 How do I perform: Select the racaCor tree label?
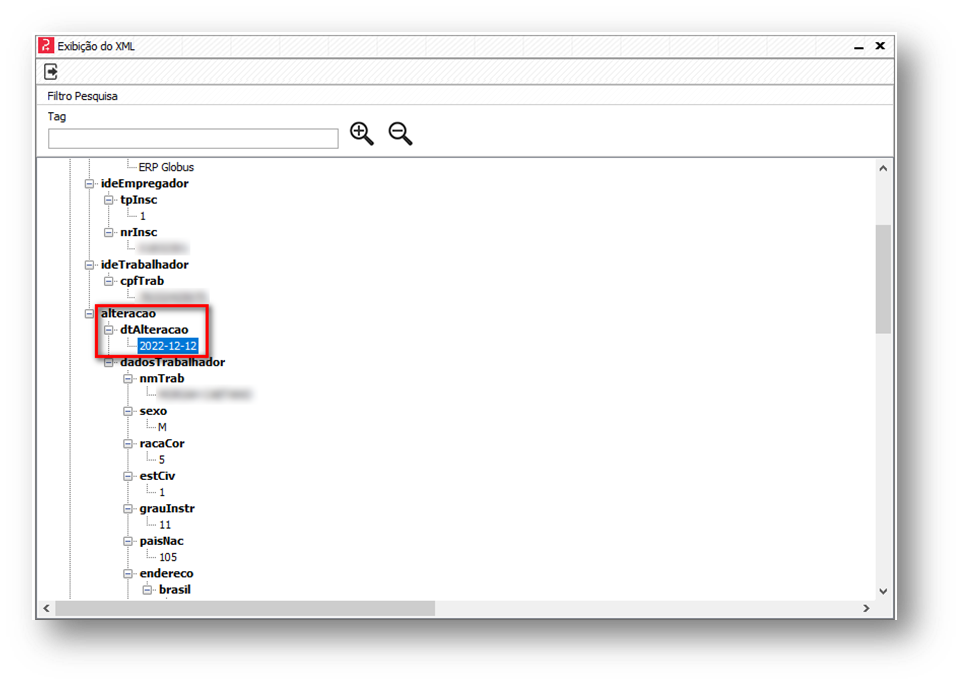click(x=162, y=443)
